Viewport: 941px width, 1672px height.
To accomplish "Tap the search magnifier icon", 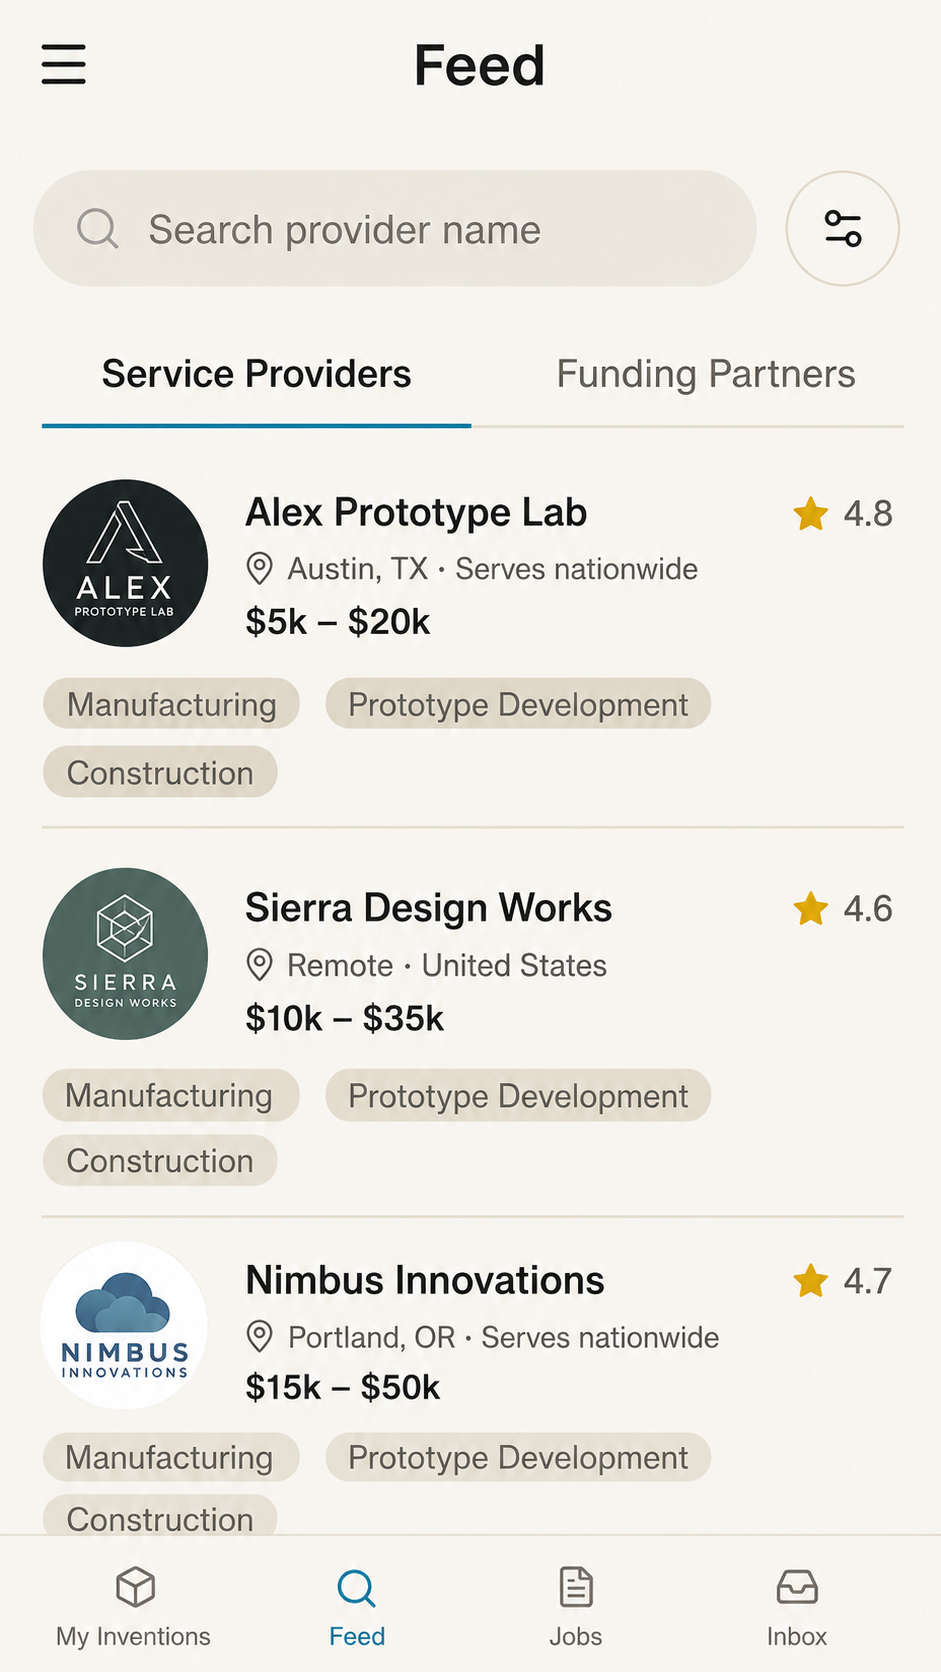I will point(98,229).
